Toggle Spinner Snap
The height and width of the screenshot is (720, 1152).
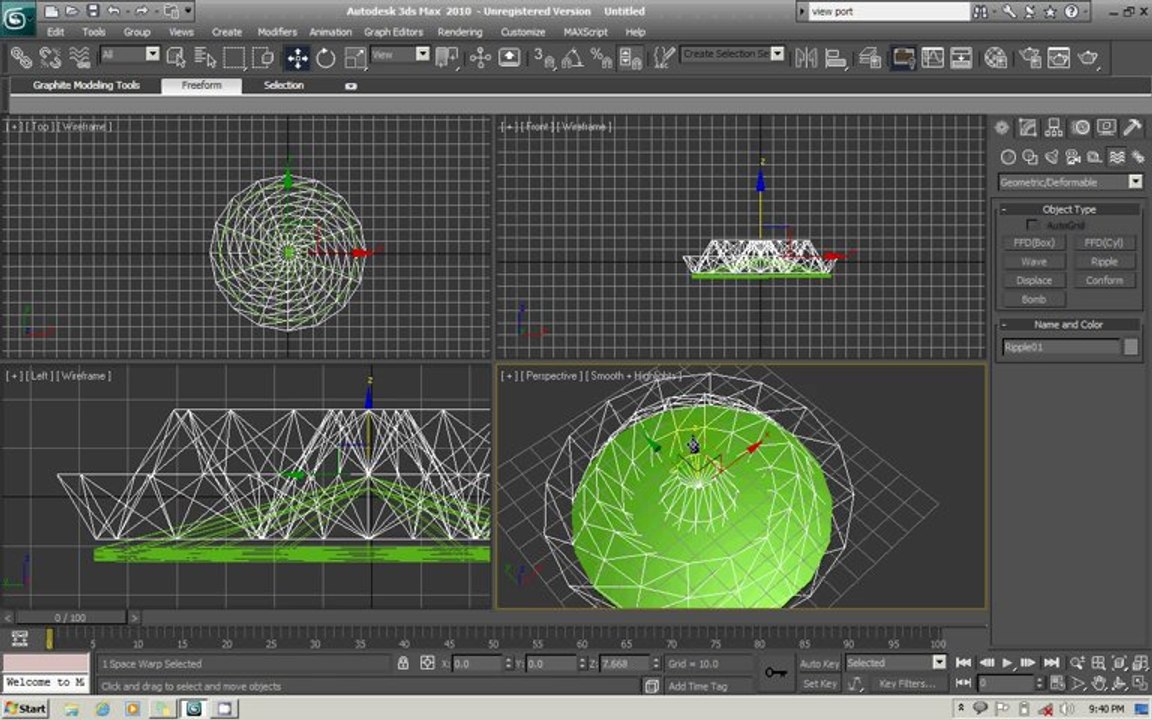coord(630,57)
